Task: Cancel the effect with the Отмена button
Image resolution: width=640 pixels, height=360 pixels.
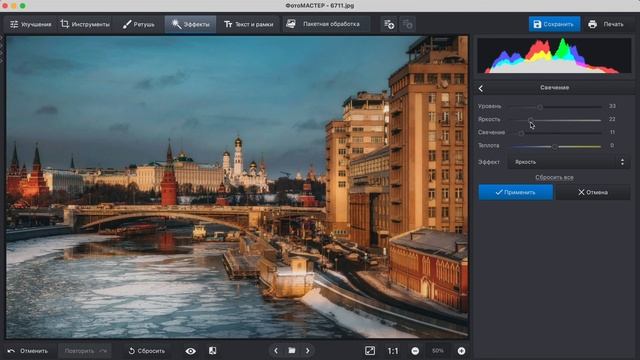Action: 593,192
